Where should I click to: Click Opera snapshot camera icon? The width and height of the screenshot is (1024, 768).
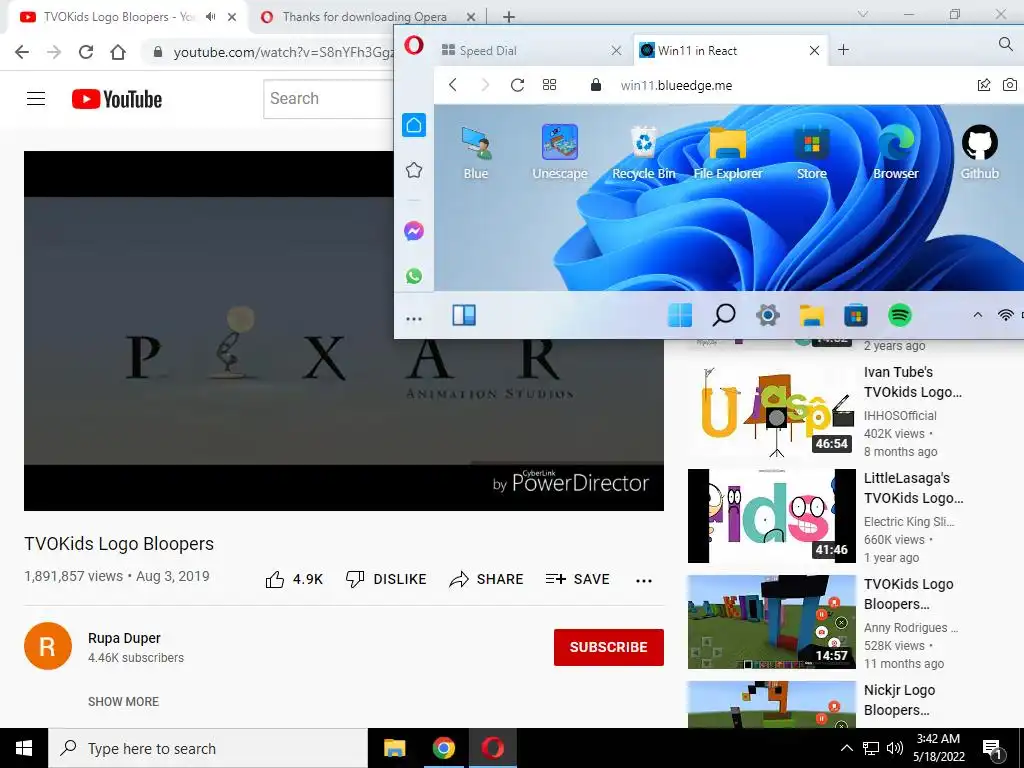(x=1010, y=85)
